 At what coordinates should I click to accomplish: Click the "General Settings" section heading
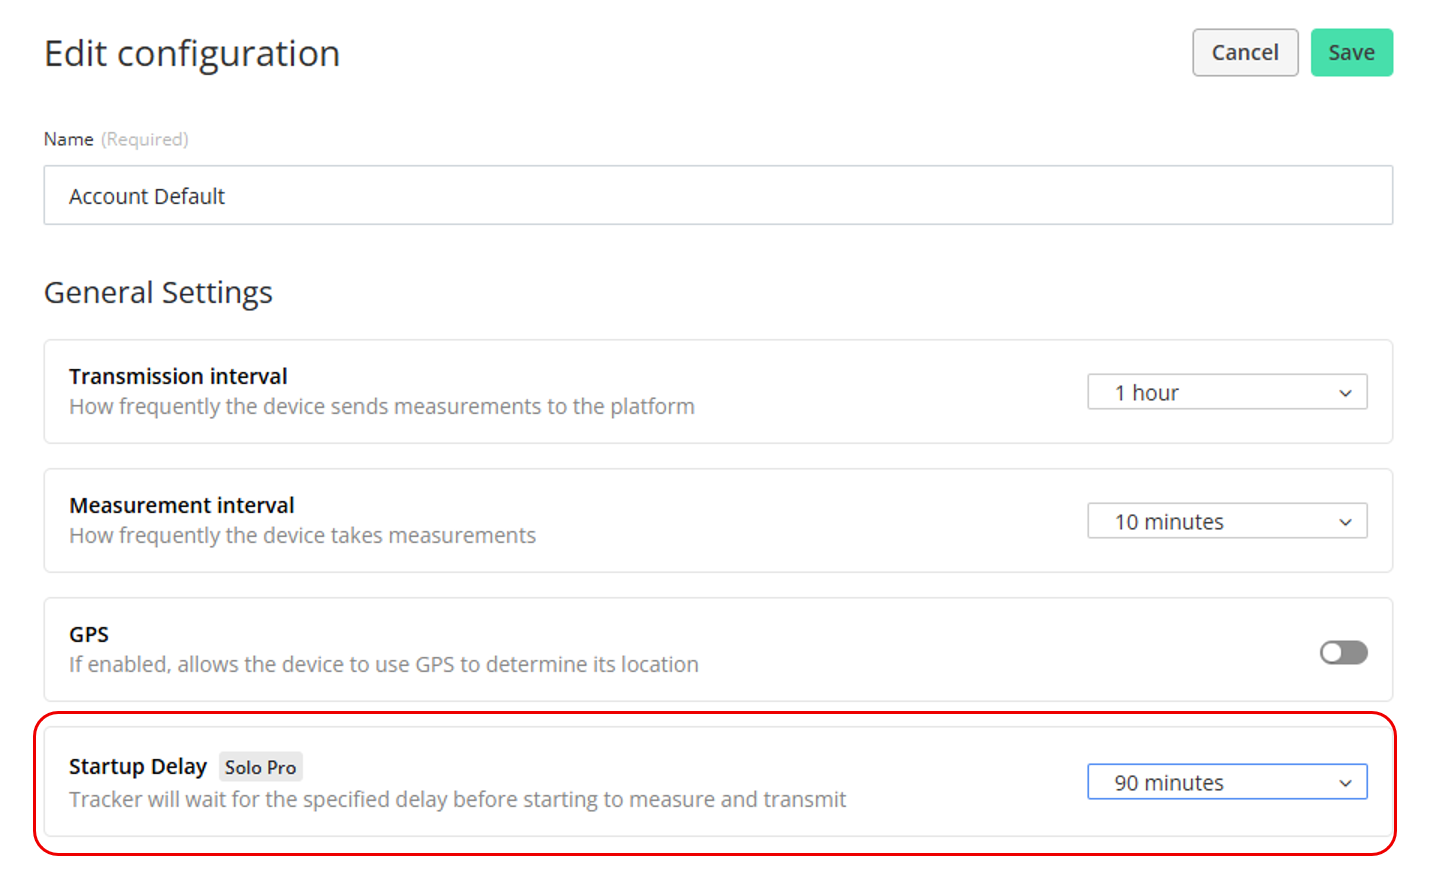(x=158, y=293)
